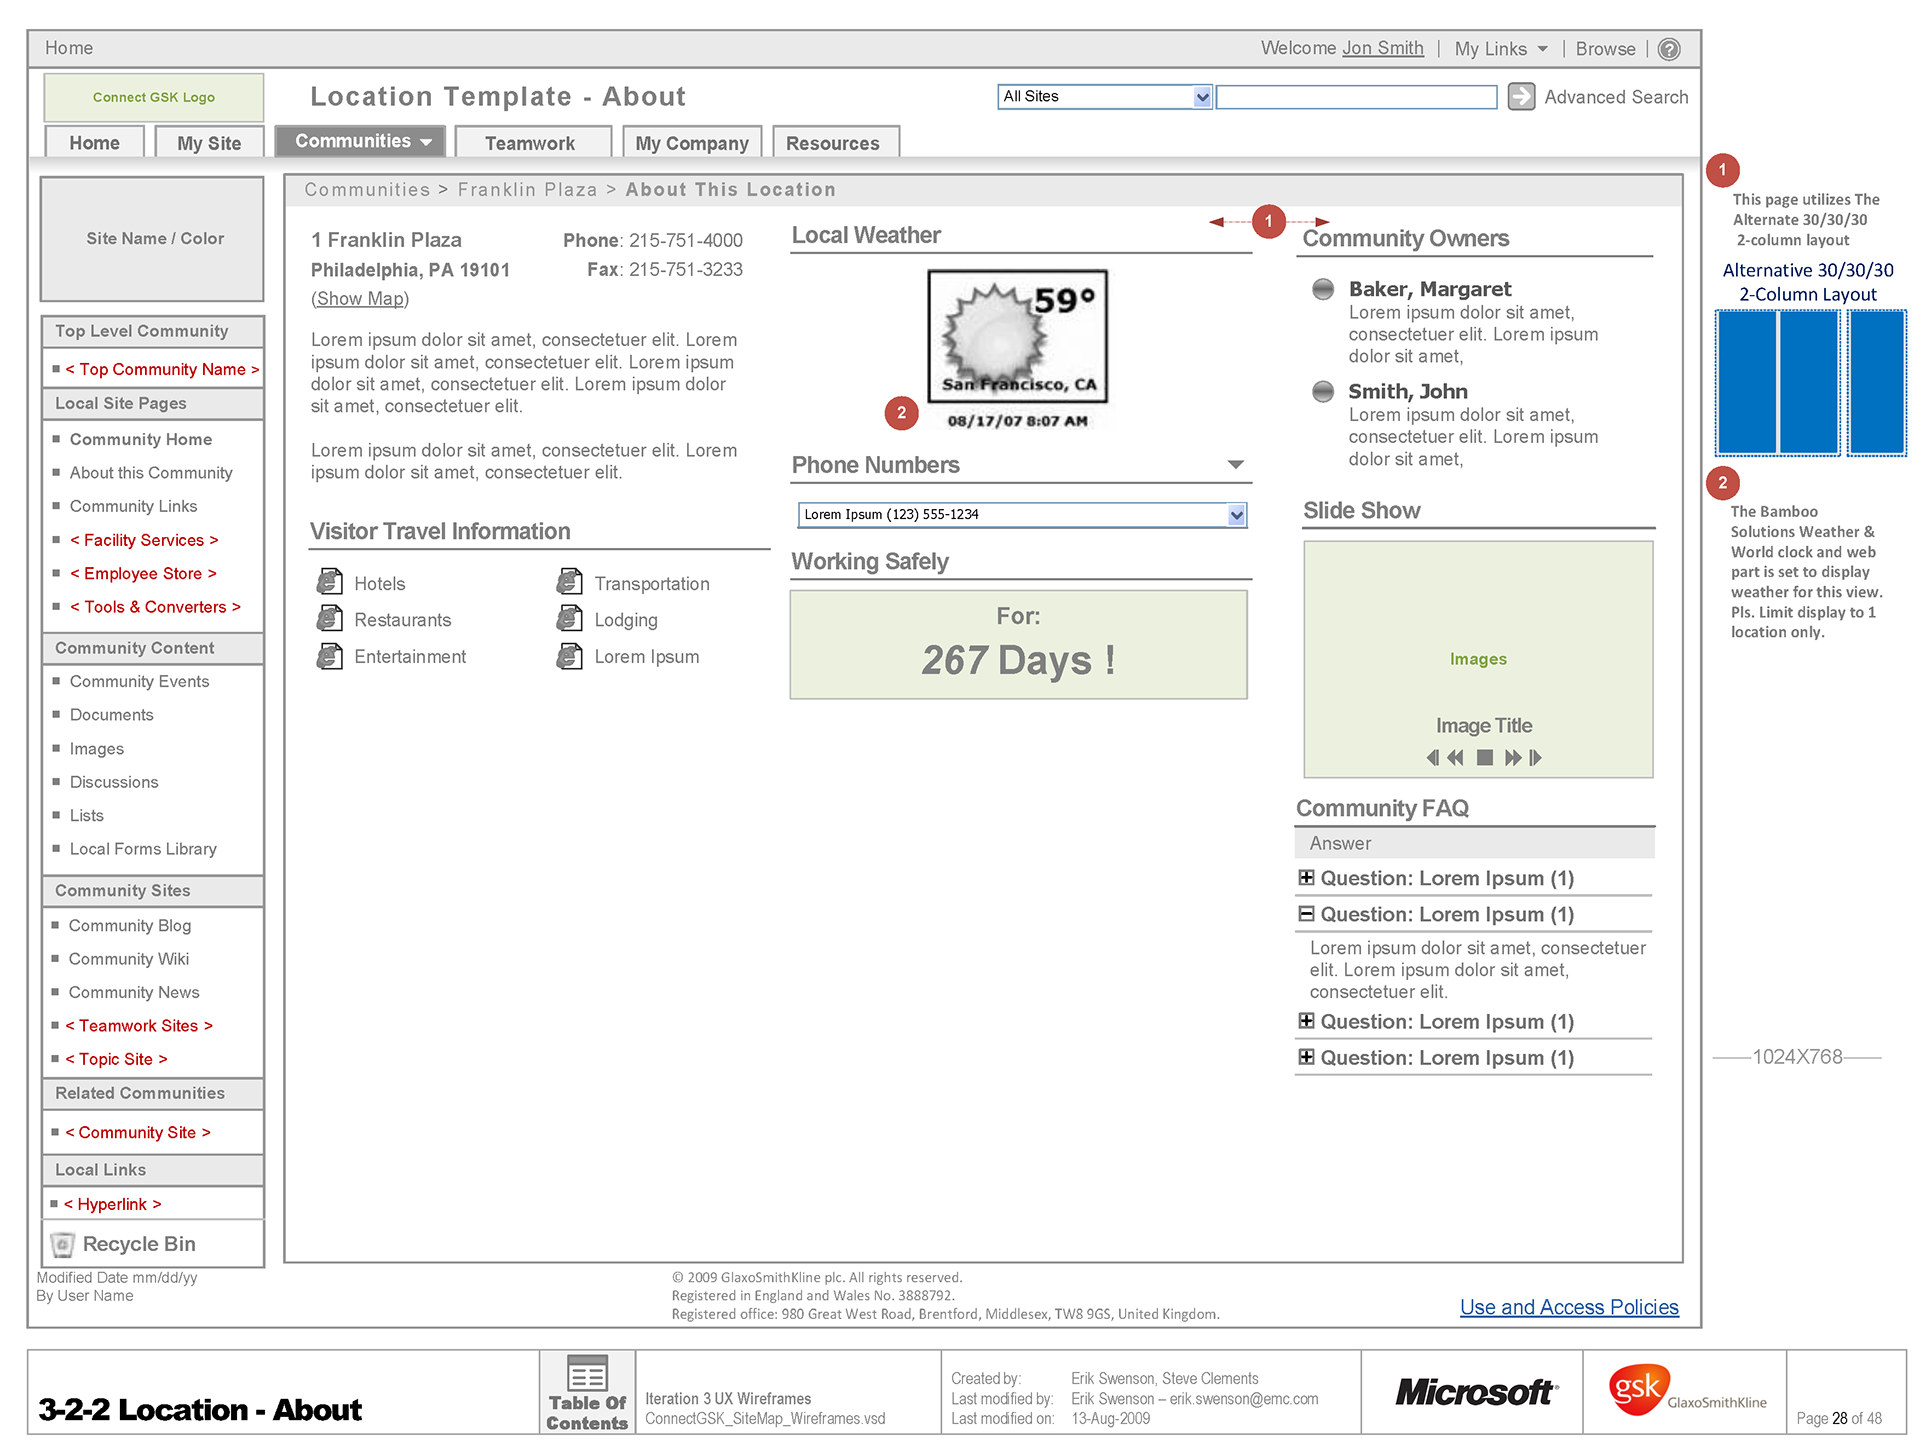Open the All Sites search scope dropdown
Image resolution: width=1920 pixels, height=1447 pixels.
click(x=1202, y=97)
